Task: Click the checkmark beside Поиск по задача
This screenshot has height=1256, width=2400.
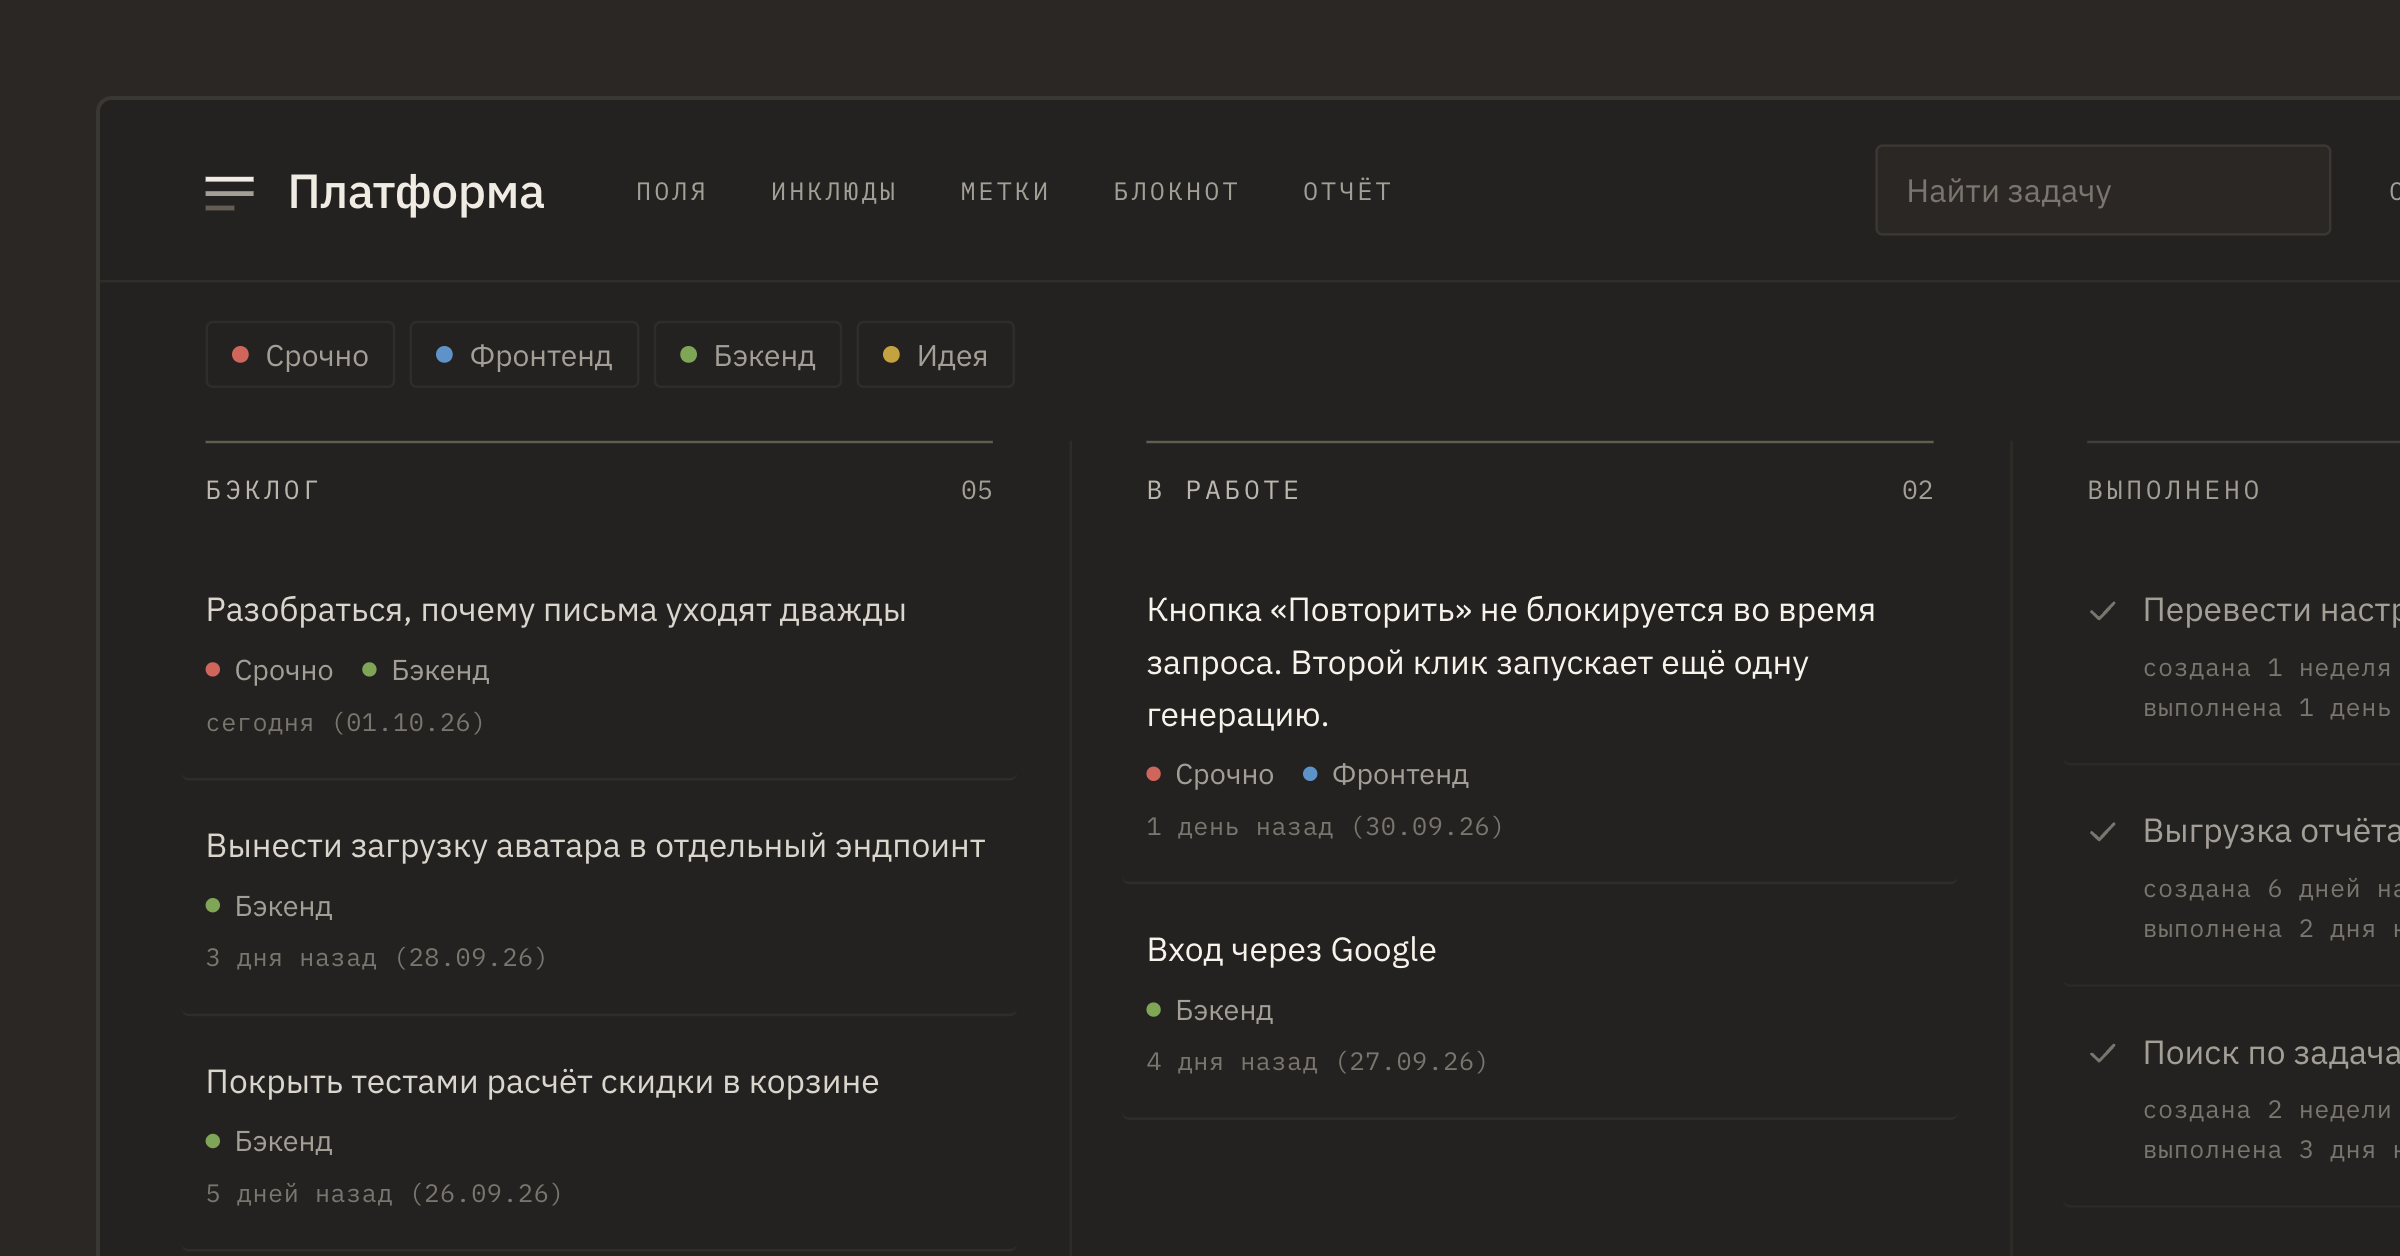Action: (2103, 1053)
